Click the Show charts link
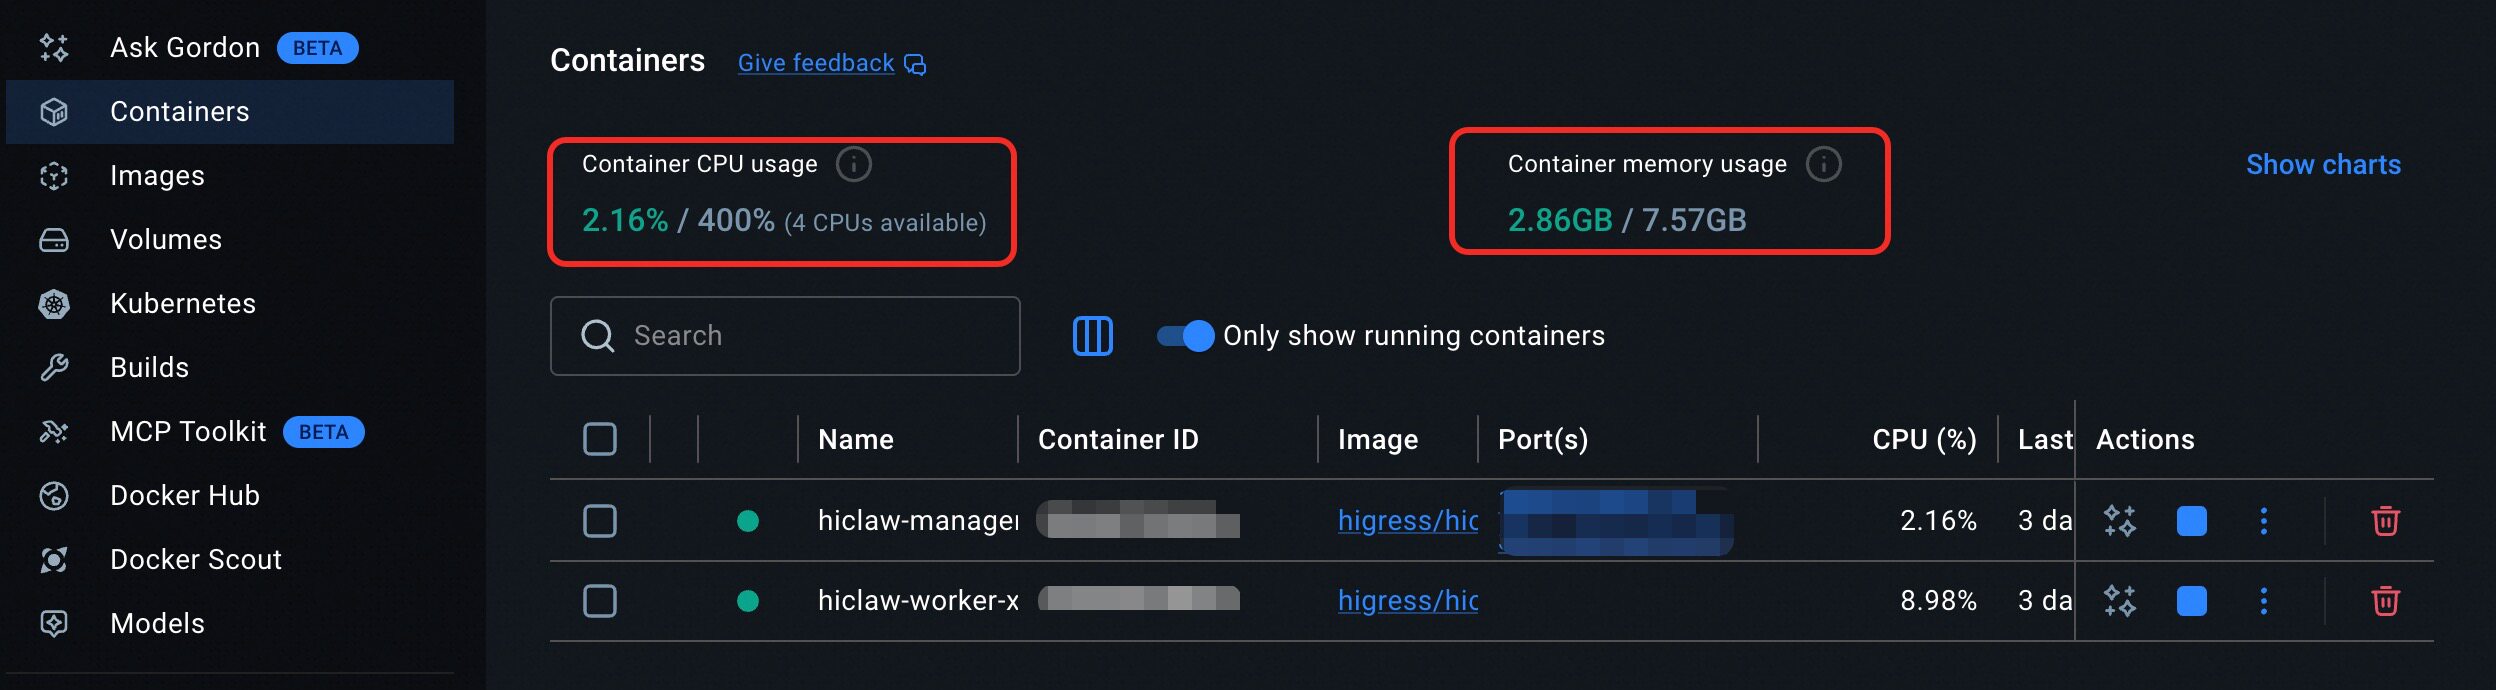This screenshot has height=690, width=2496. (x=2323, y=165)
